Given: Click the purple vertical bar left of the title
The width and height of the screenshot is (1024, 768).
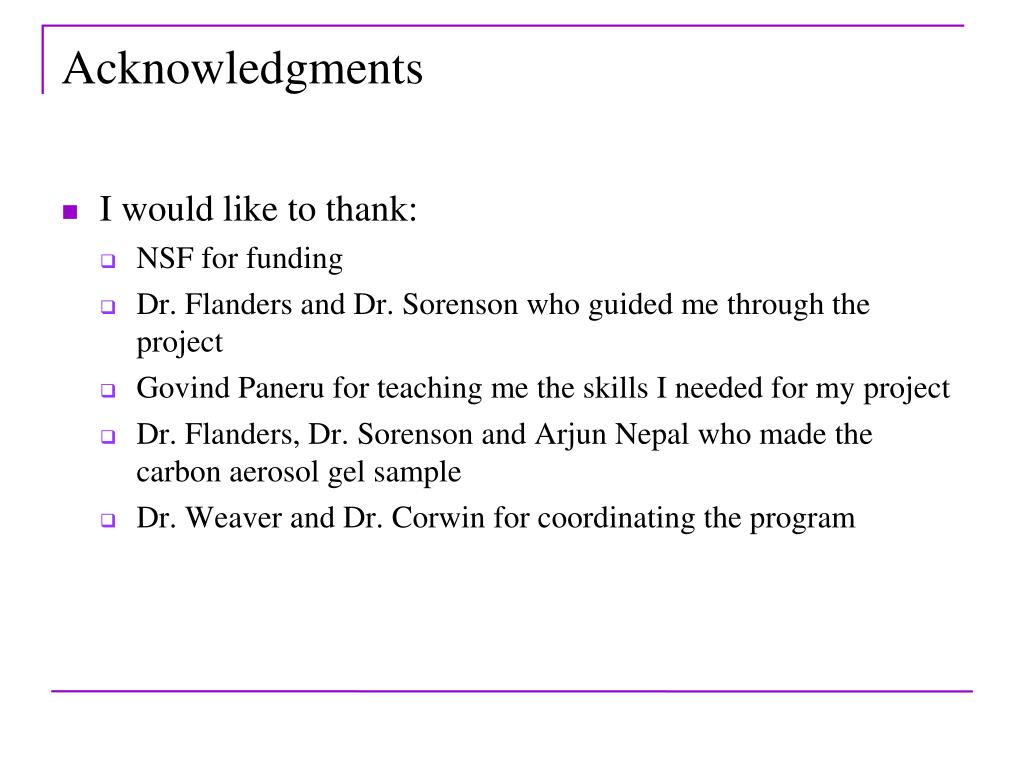Looking at the screenshot, I should [x=43, y=60].
